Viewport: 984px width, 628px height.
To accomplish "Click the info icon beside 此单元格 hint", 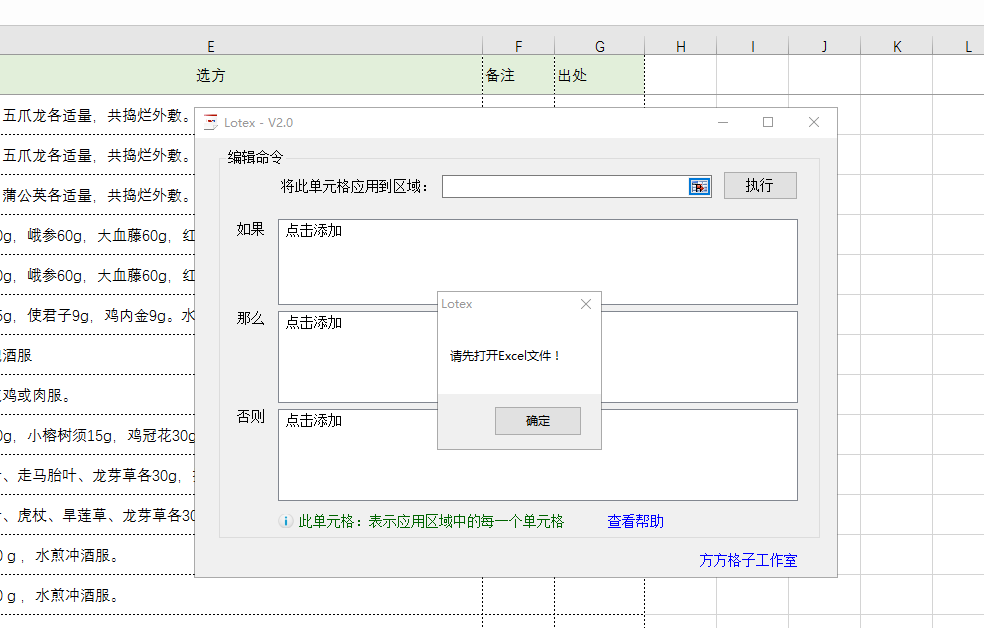I will coord(286,522).
